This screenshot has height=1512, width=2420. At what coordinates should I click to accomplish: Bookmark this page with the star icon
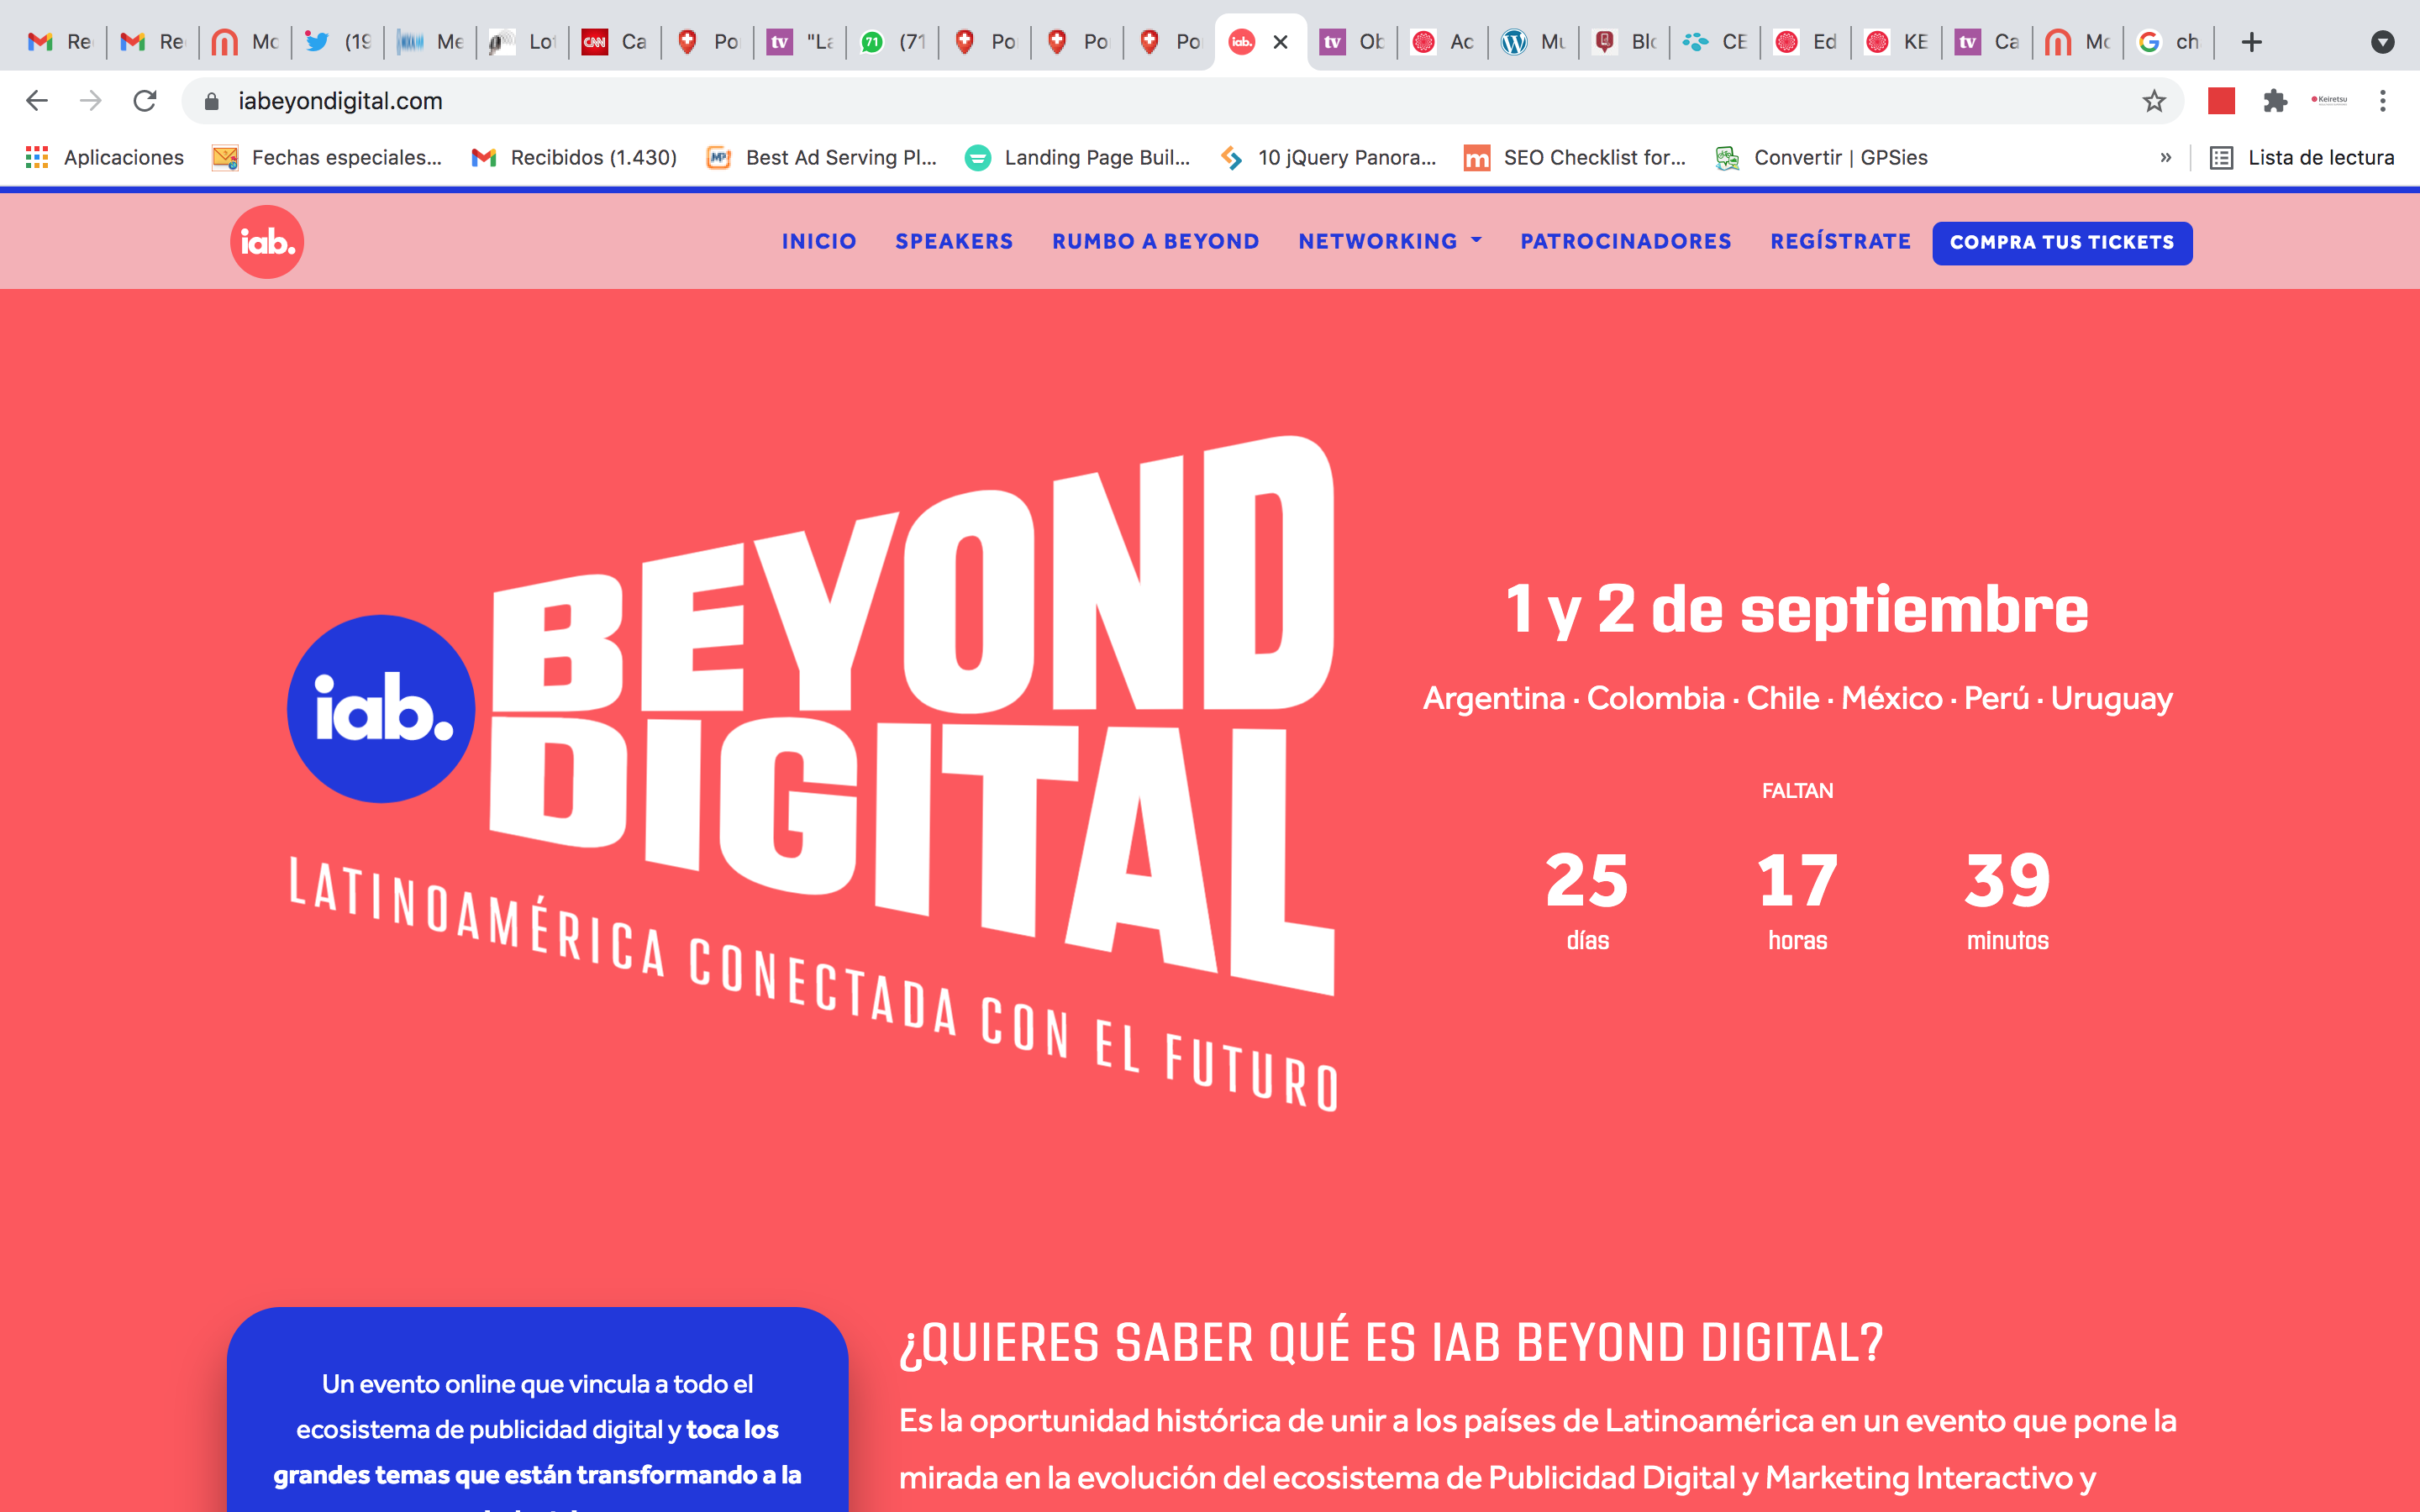pyautogui.click(x=2154, y=101)
